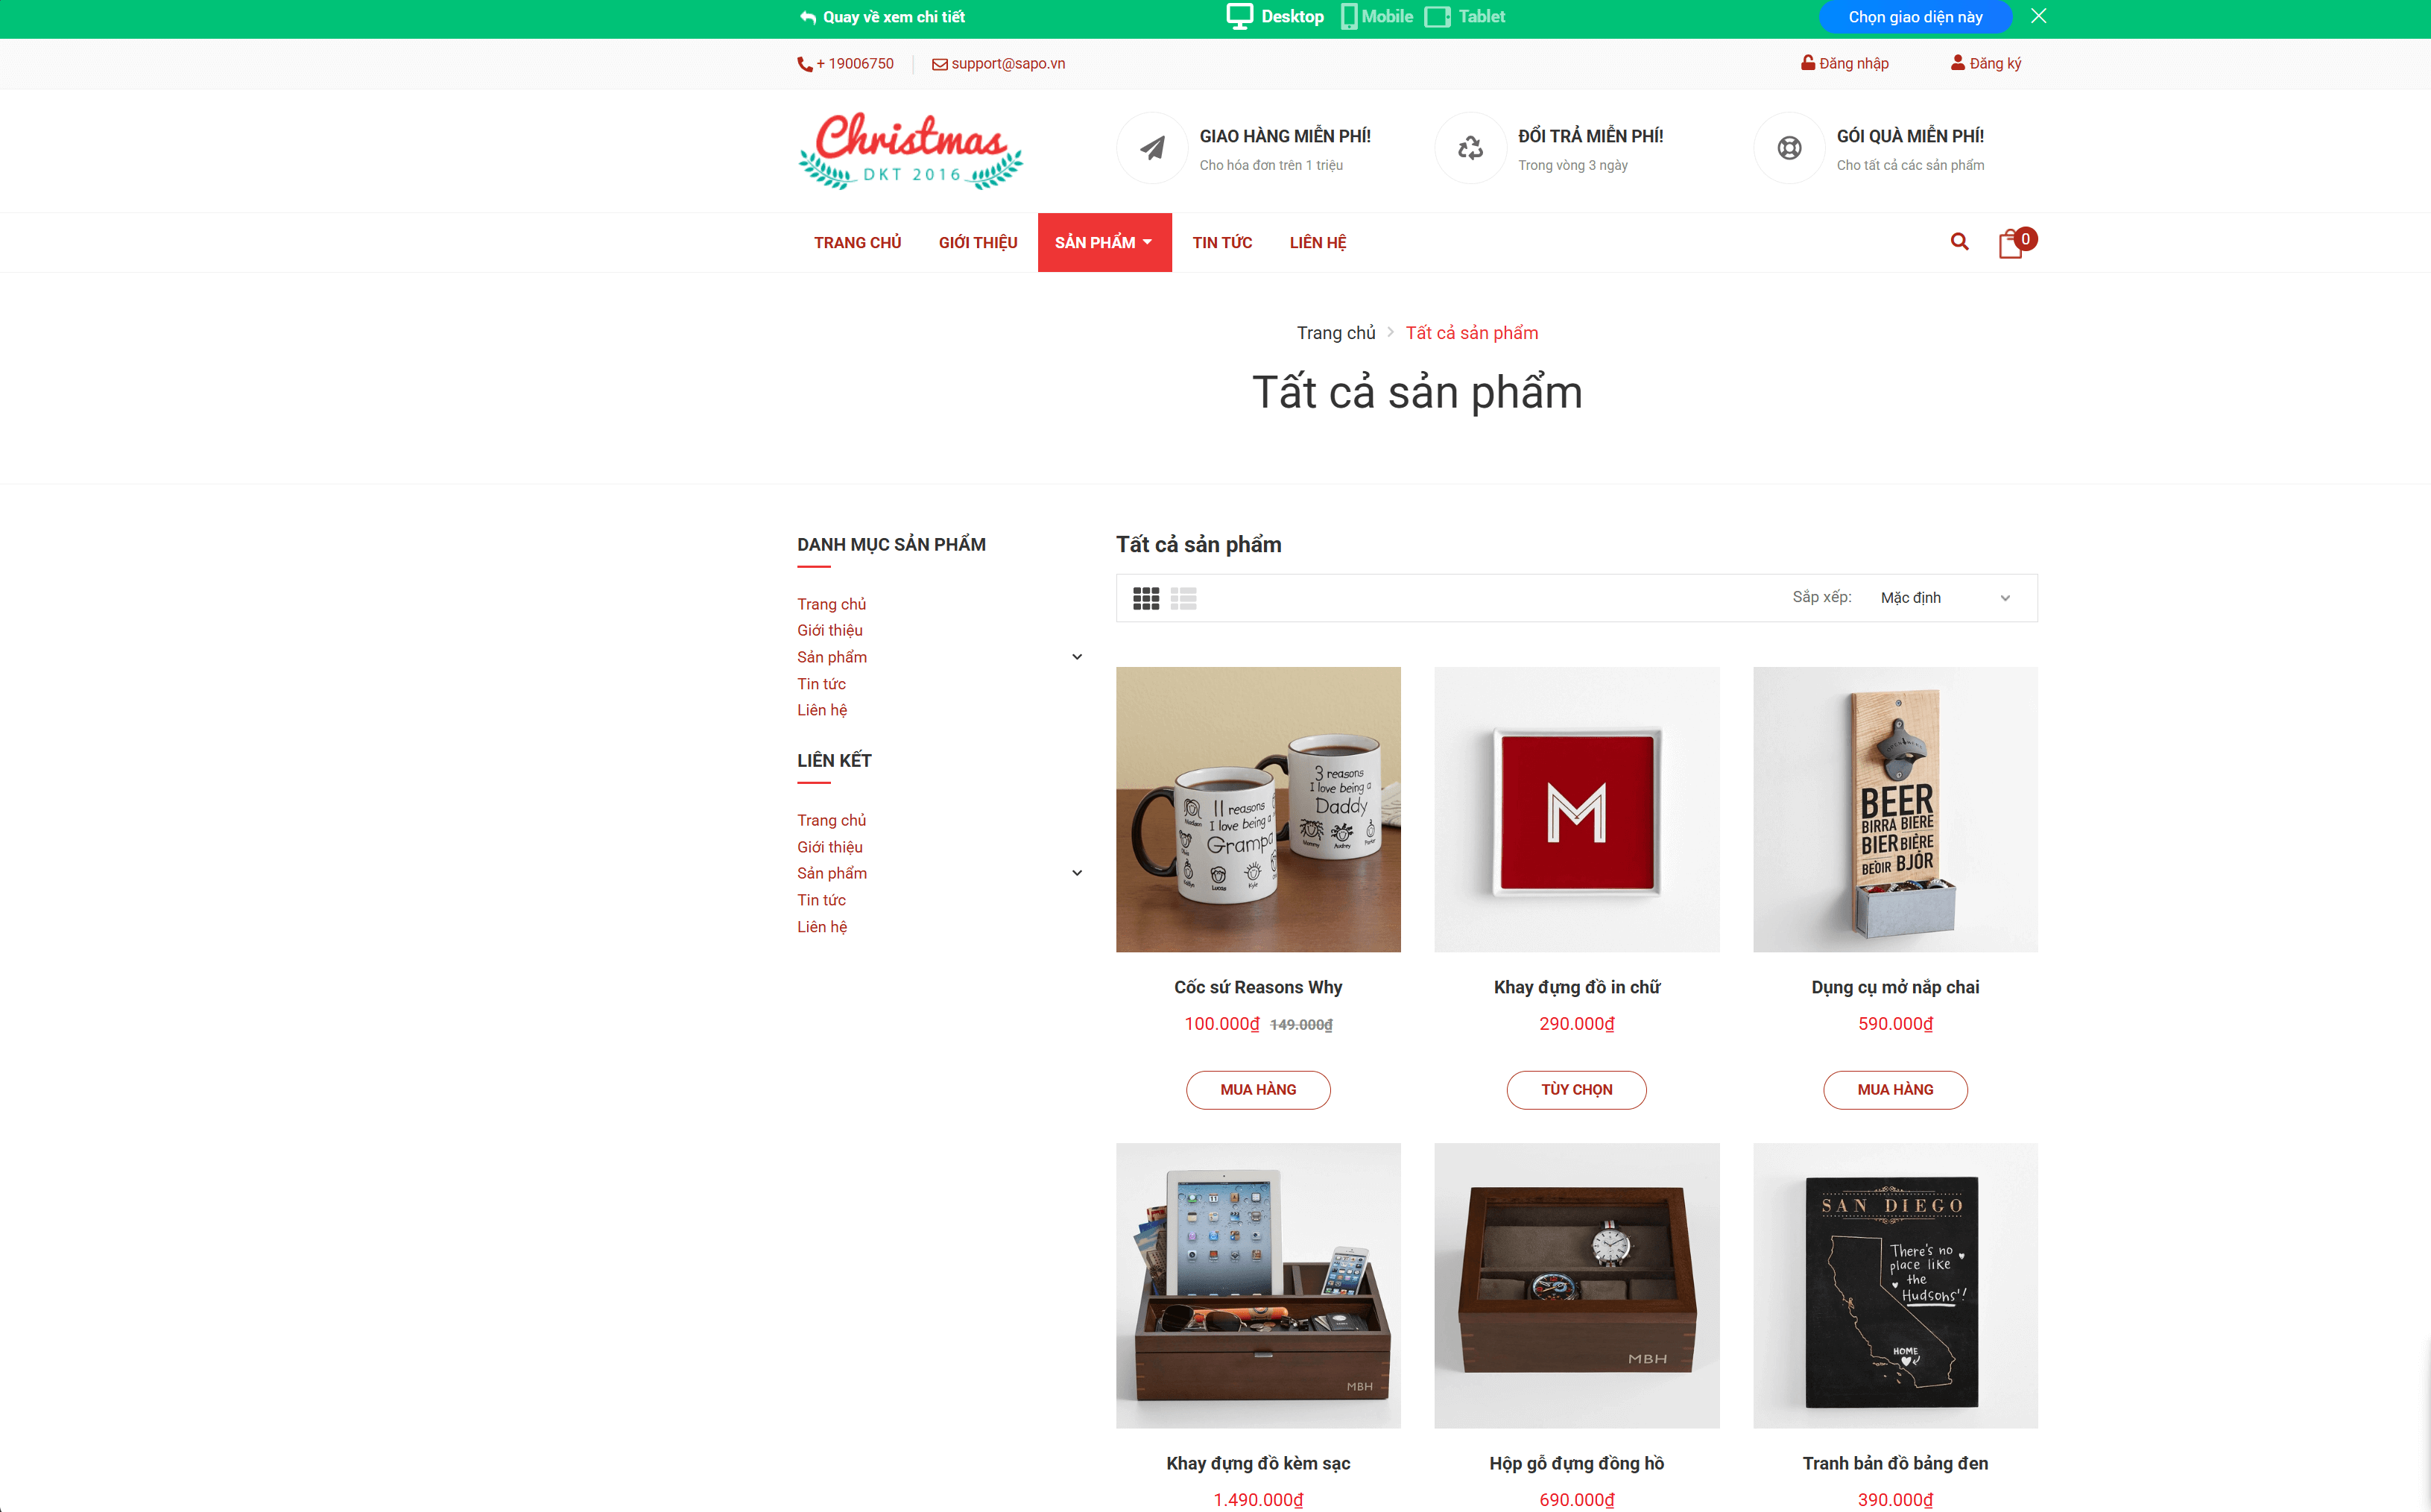Open the Sản phẩm navigation menu
Screen dimensions: 2431x1512
pyautogui.click(x=1104, y=243)
